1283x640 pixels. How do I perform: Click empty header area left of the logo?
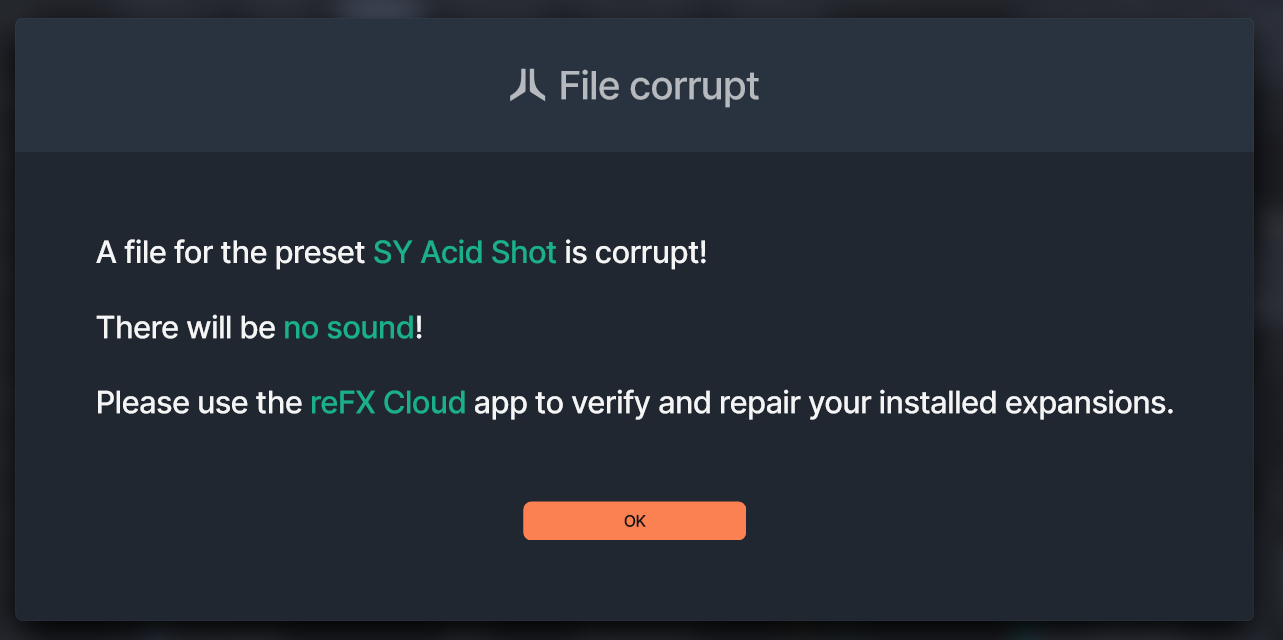point(250,86)
